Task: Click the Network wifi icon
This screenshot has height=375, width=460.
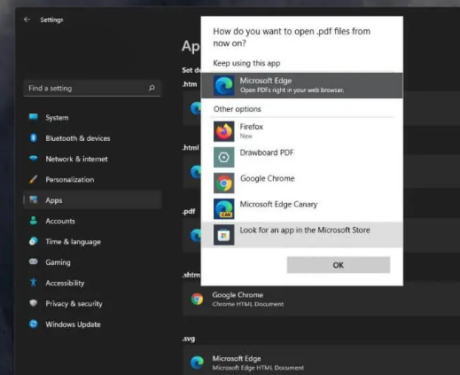Action: 33,158
